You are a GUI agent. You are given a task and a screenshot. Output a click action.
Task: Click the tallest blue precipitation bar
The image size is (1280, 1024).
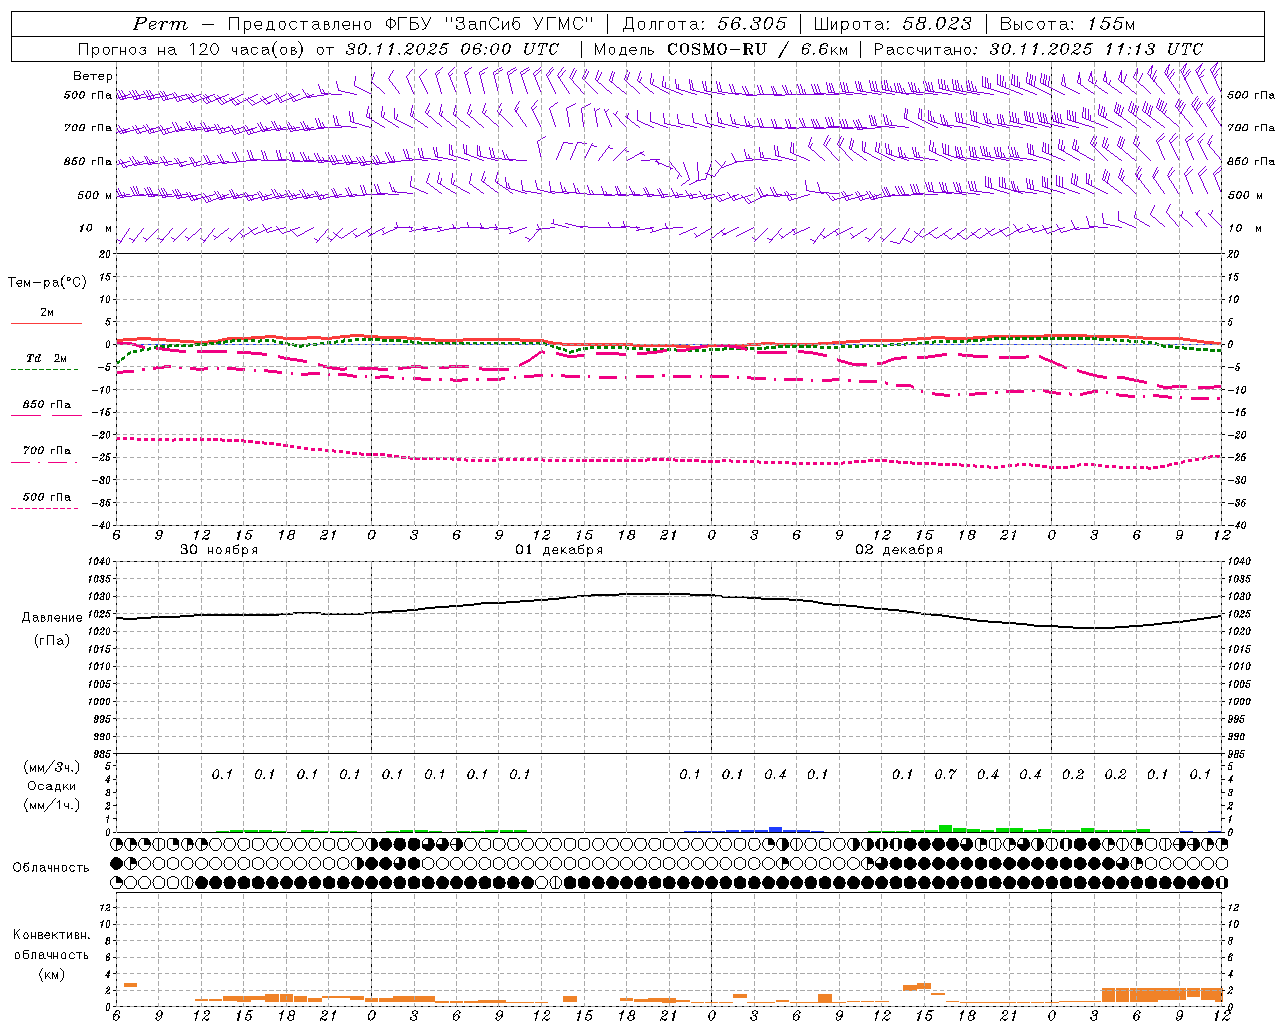click(775, 829)
